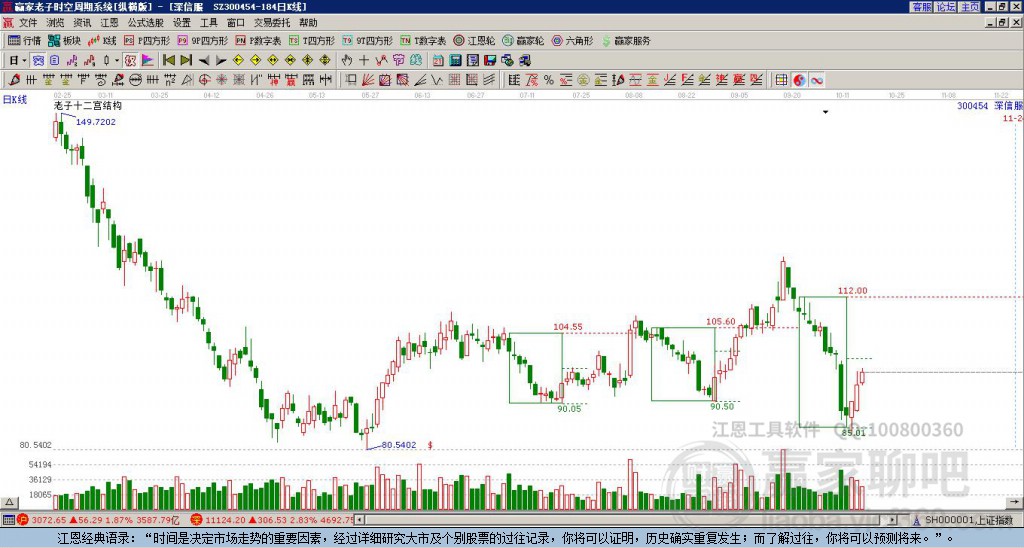Jump to first bar with skip-to-start icon
Image resolution: width=1024 pixels, height=548 pixels.
pos(168,61)
